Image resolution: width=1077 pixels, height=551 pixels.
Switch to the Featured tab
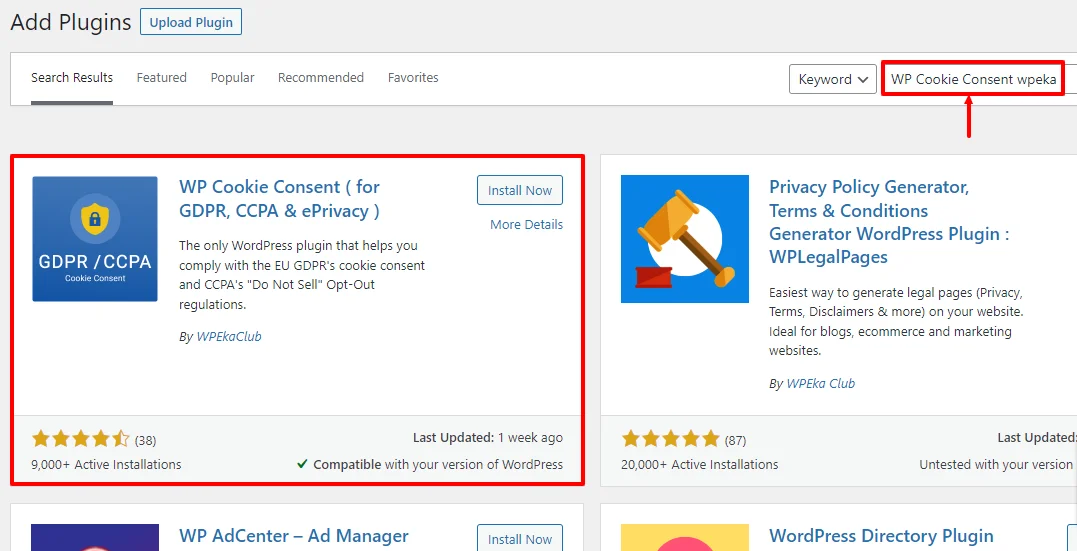pyautogui.click(x=161, y=78)
